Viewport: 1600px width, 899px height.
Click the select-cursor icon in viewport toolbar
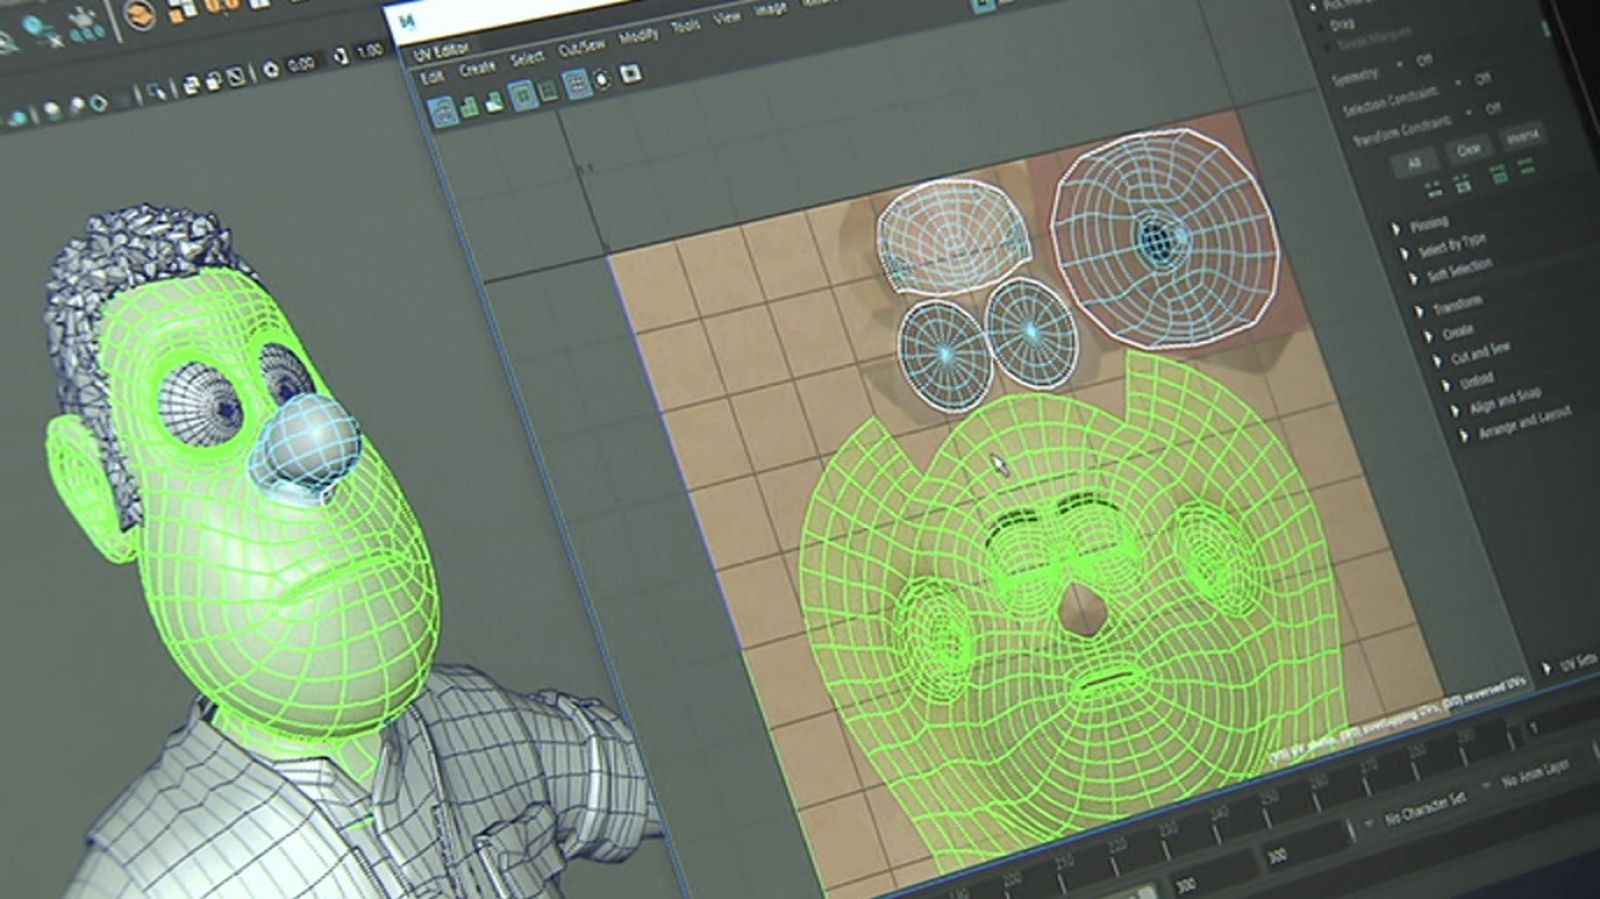[x=155, y=92]
